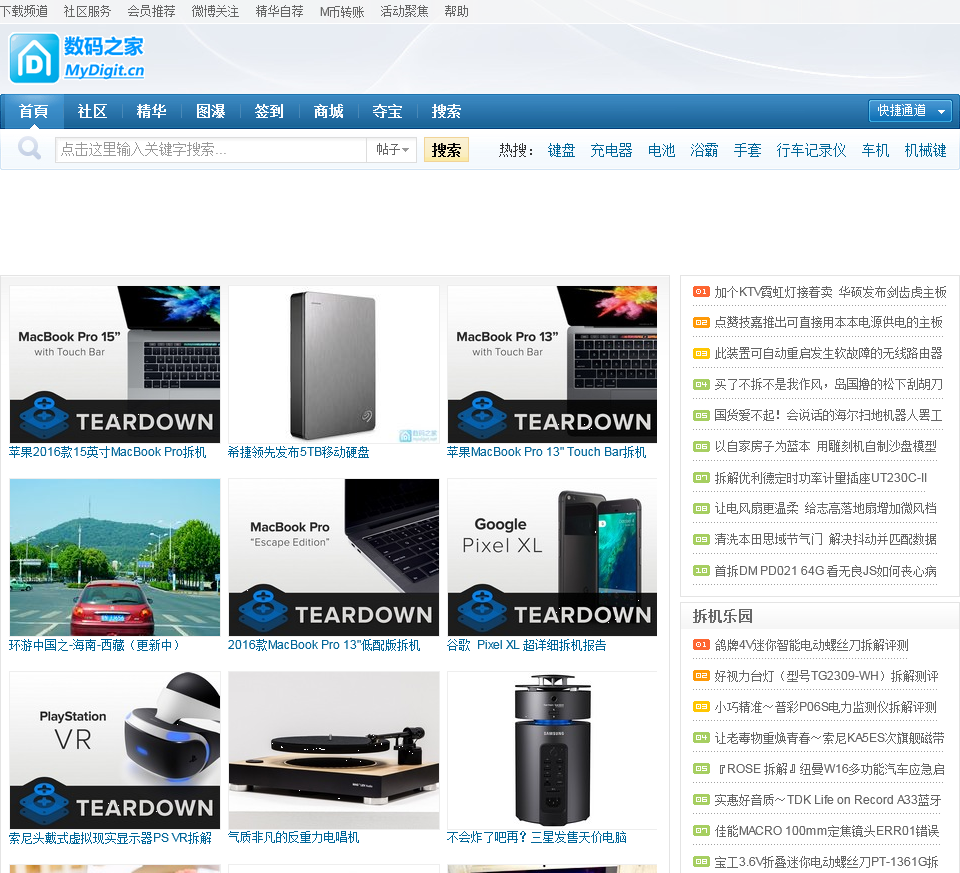Image resolution: width=960 pixels, height=873 pixels.
Task: Open 会员推荐 in top menu
Action: (x=151, y=11)
